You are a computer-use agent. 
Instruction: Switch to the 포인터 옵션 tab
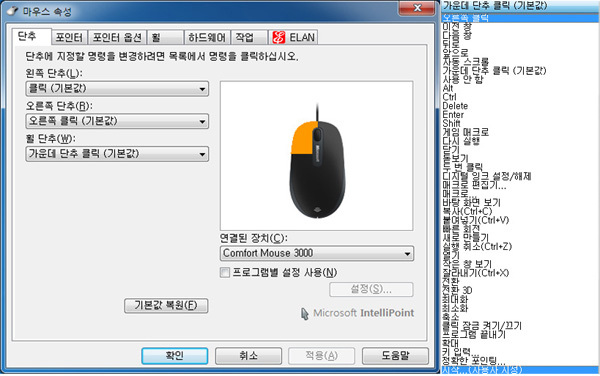click(117, 37)
